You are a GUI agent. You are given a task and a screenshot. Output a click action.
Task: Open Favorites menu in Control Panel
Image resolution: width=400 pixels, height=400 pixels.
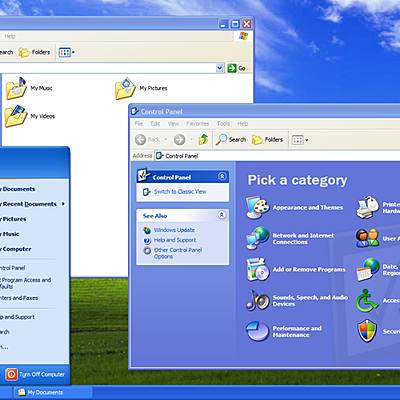[198, 124]
